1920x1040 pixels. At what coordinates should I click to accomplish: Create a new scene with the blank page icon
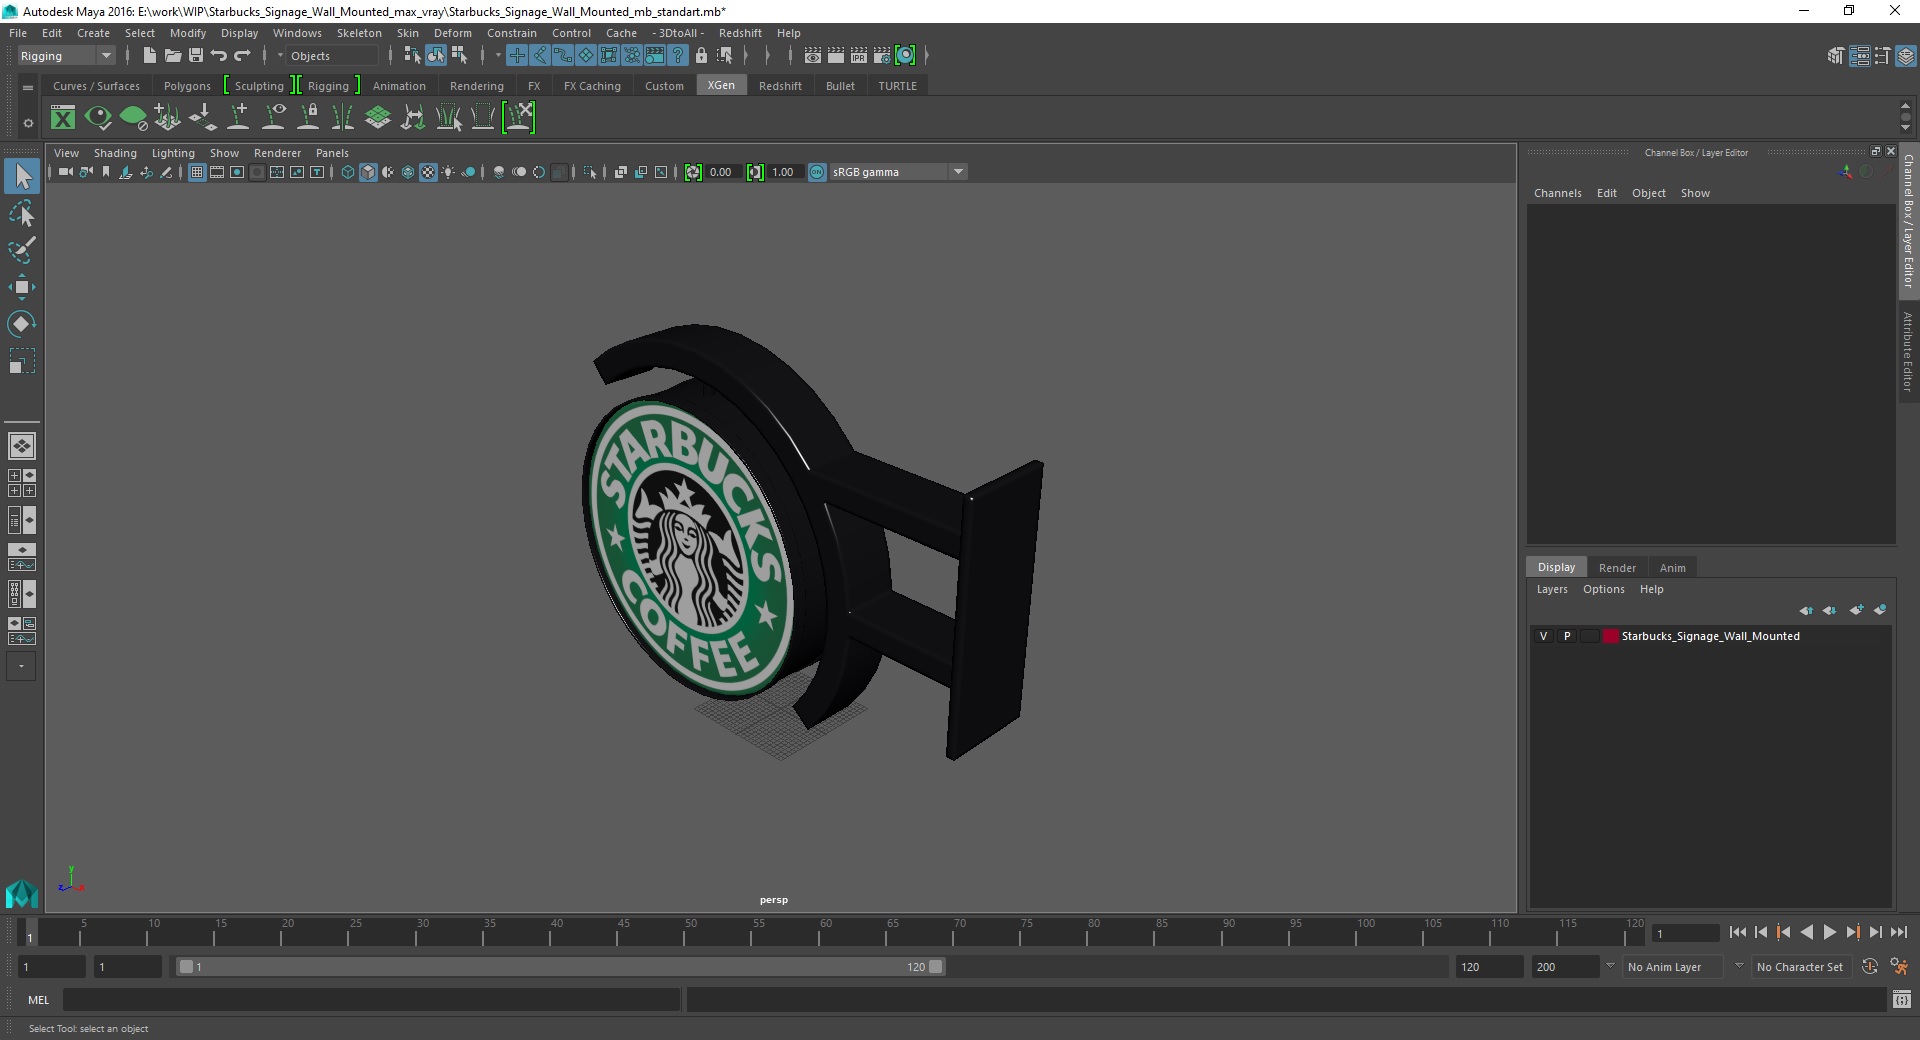(149, 56)
